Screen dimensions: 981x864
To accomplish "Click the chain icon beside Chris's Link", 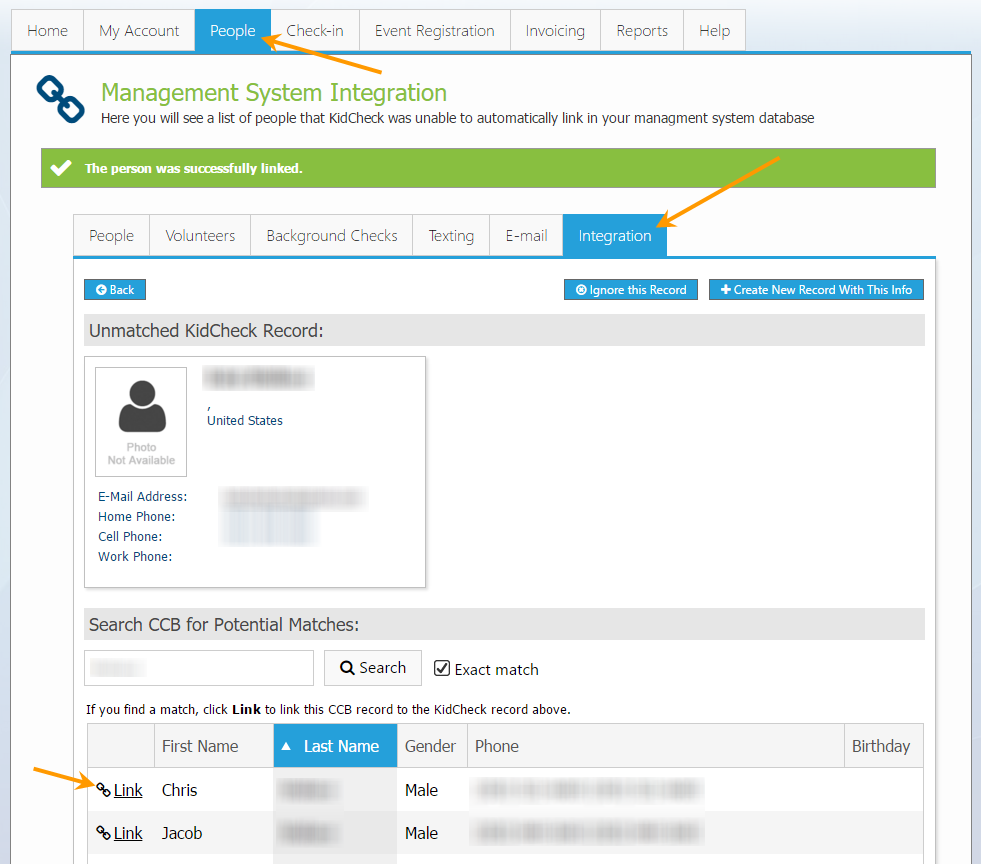I will (x=103, y=790).
